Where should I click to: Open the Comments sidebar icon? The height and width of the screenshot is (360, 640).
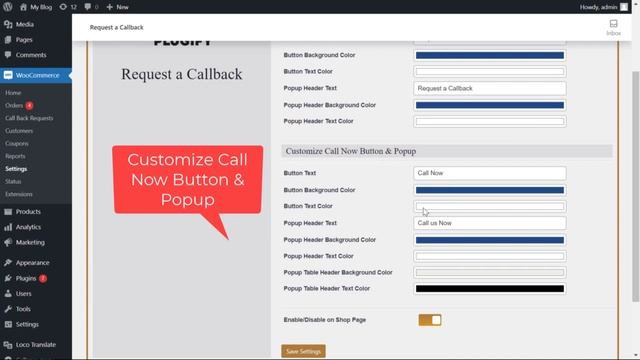point(8,55)
